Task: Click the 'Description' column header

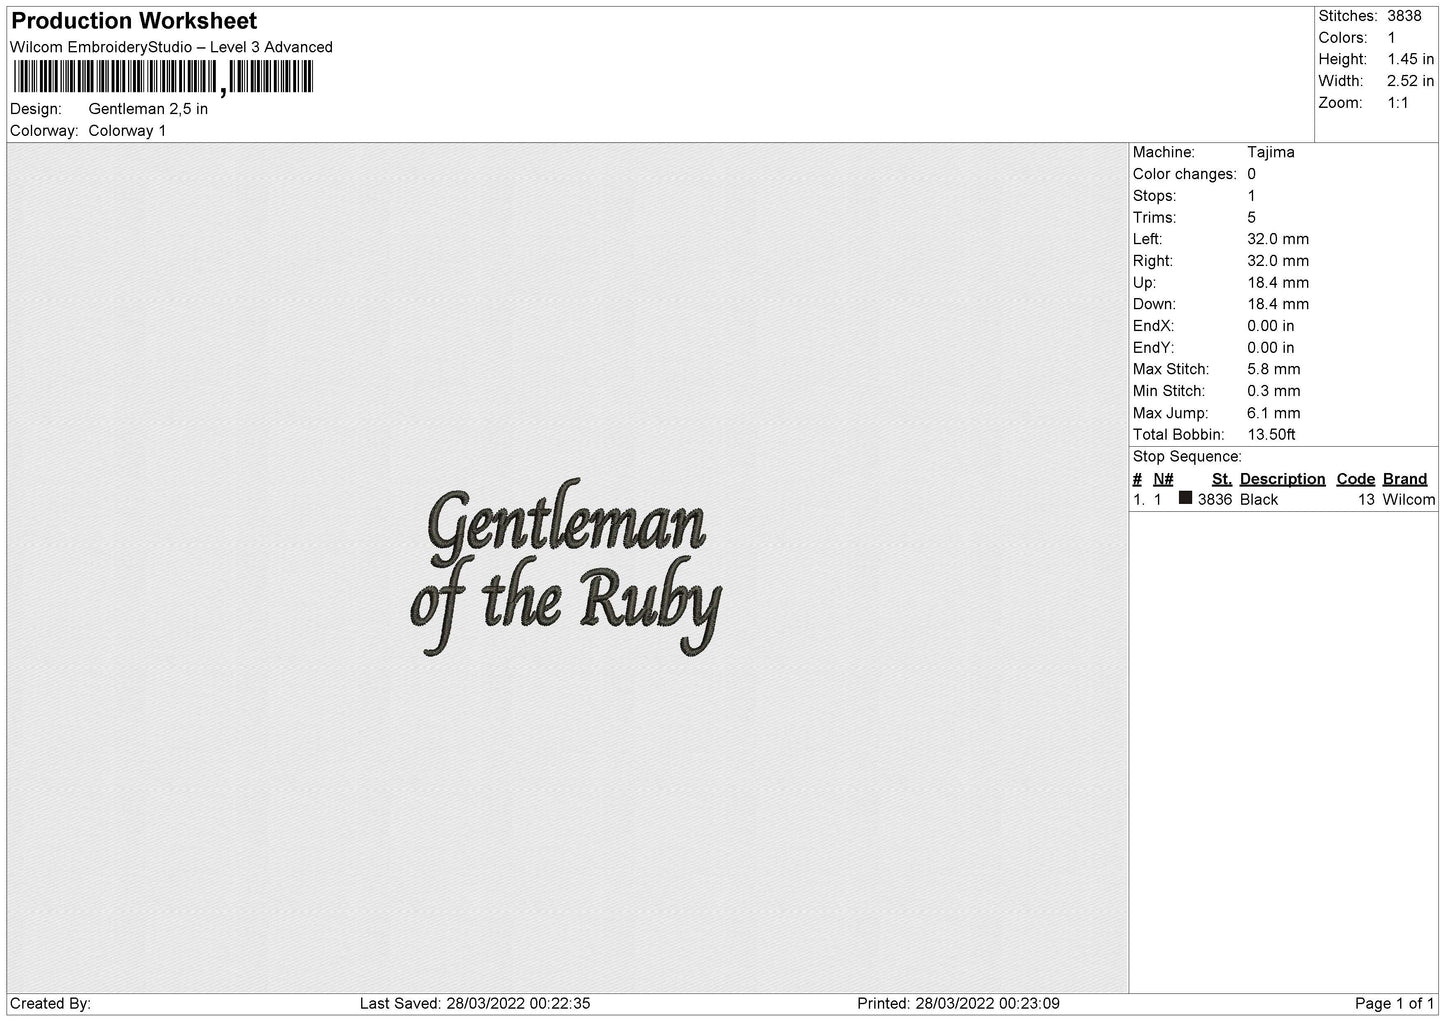Action: (x=1282, y=479)
